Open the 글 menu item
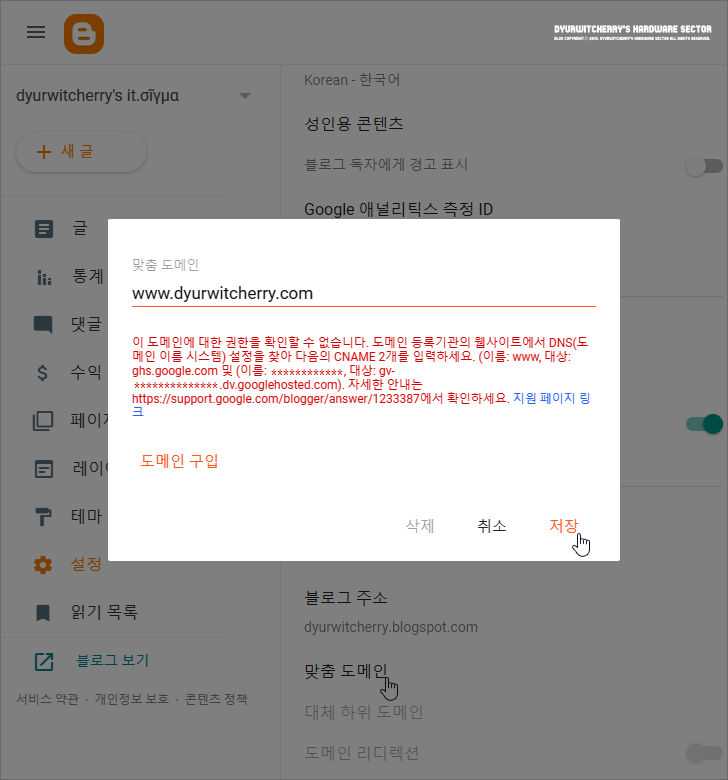 coord(80,228)
